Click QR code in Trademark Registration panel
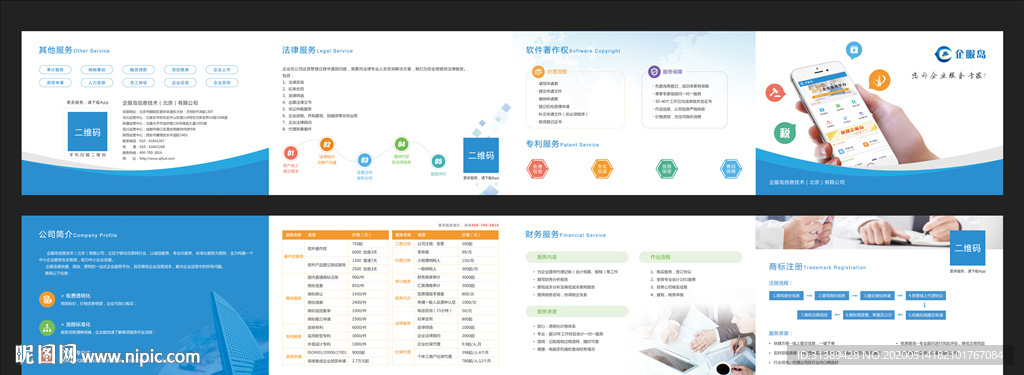1024x375 pixels. point(968,248)
